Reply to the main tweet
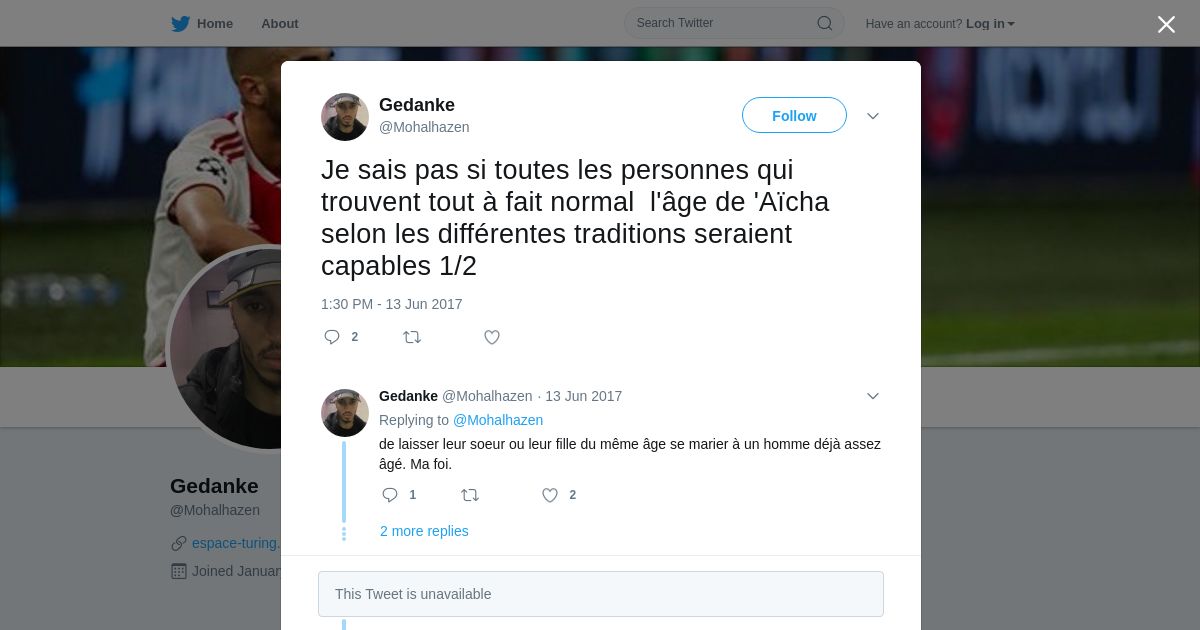 [332, 337]
